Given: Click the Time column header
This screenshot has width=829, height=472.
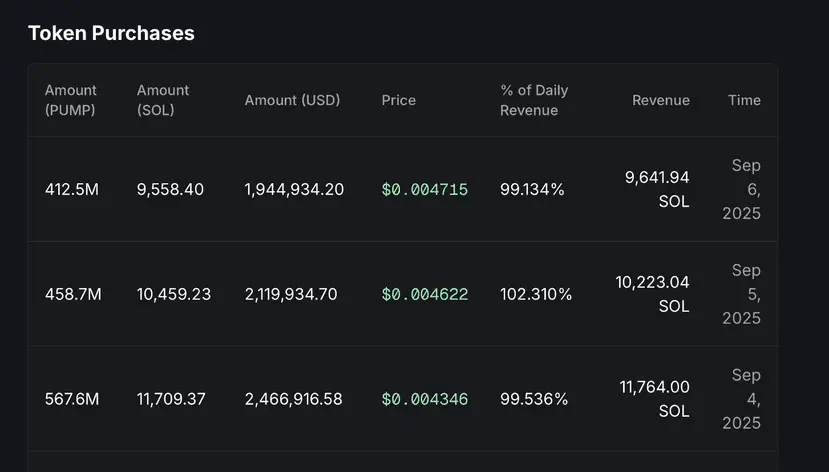Looking at the screenshot, I should click(x=744, y=100).
